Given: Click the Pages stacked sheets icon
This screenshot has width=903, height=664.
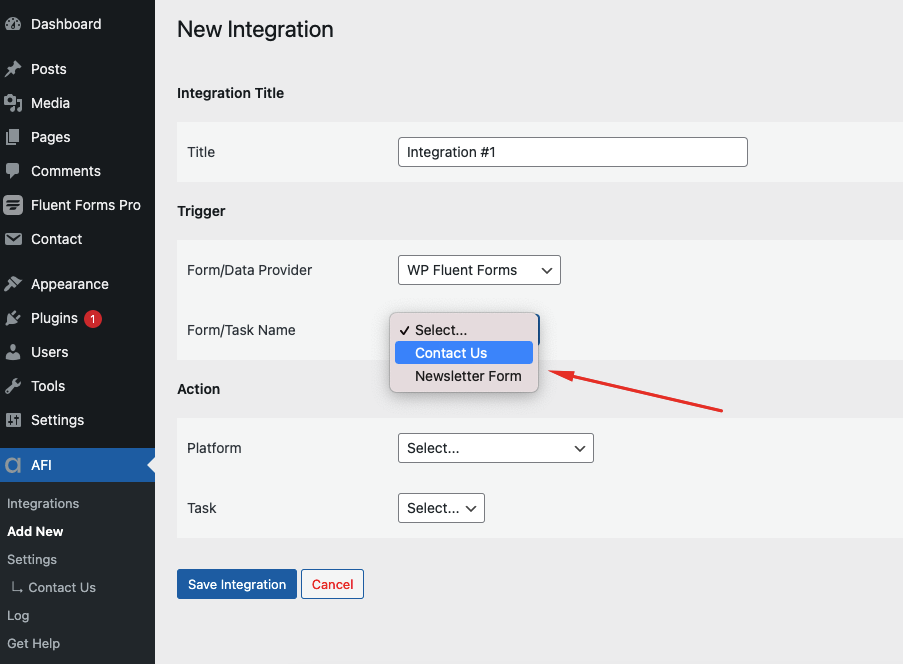Looking at the screenshot, I should (x=13, y=137).
